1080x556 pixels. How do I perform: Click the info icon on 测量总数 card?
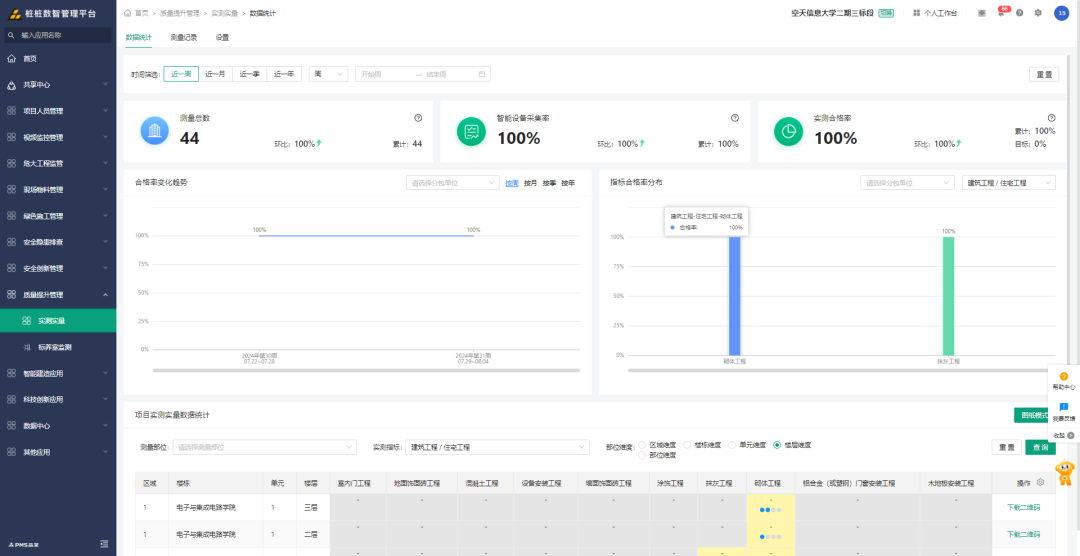(x=418, y=118)
